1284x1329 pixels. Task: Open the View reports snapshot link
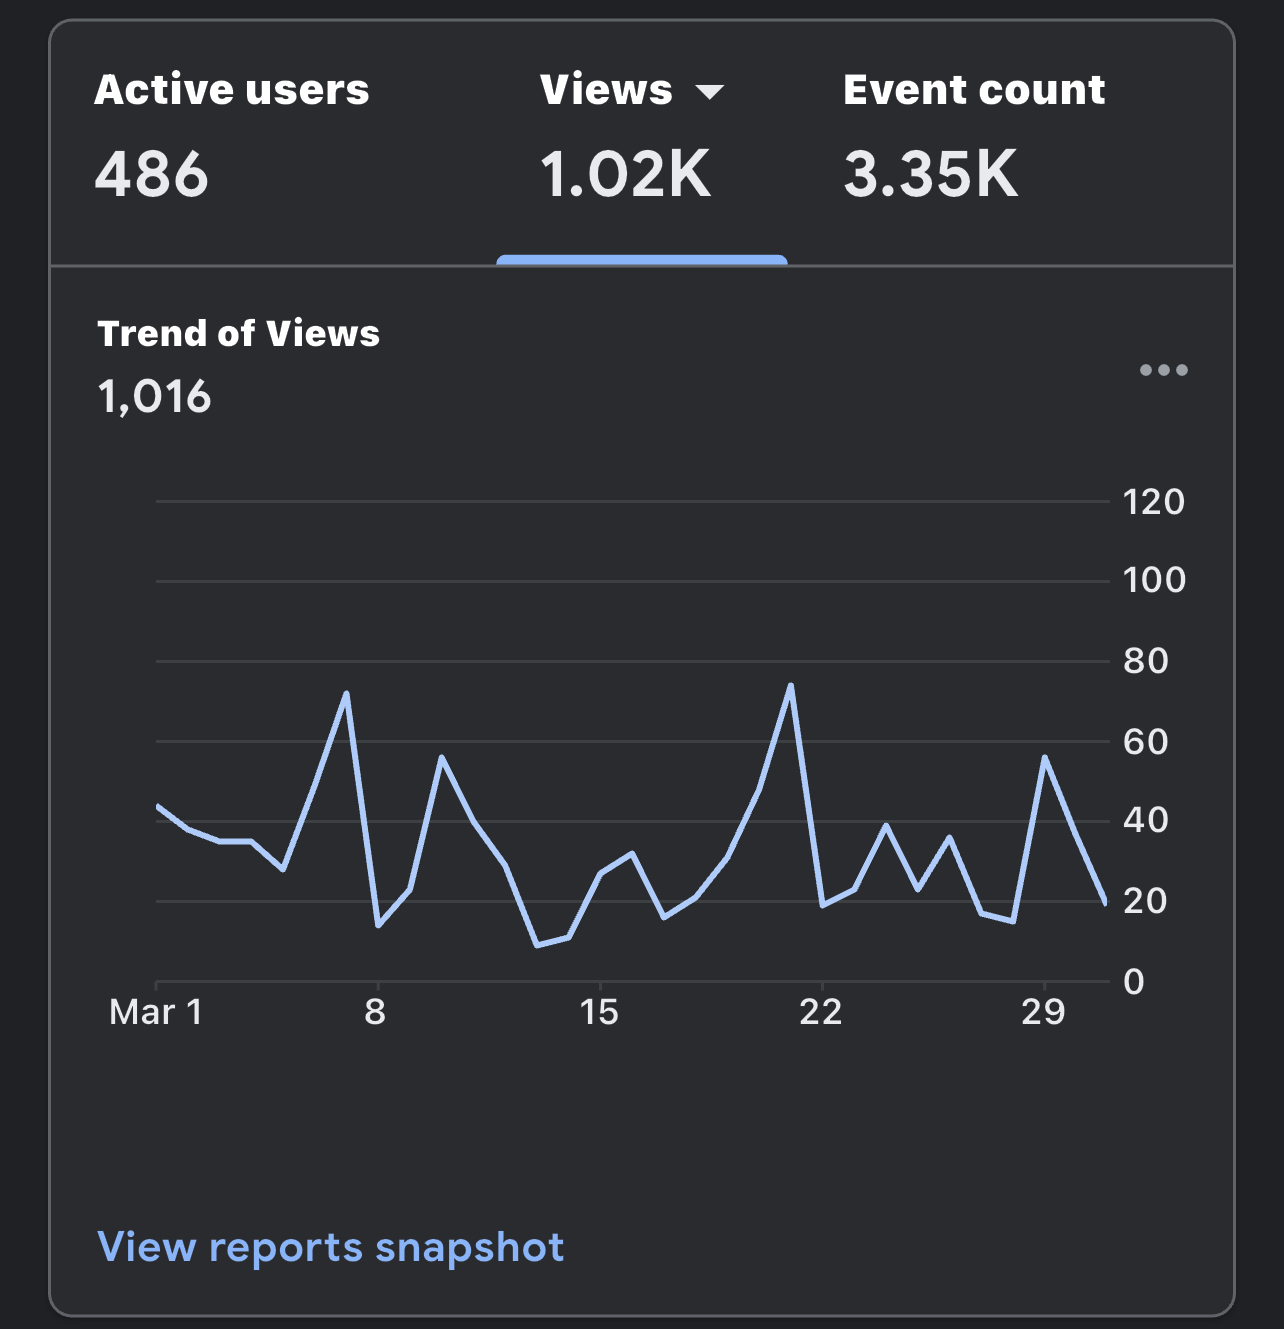click(331, 1248)
